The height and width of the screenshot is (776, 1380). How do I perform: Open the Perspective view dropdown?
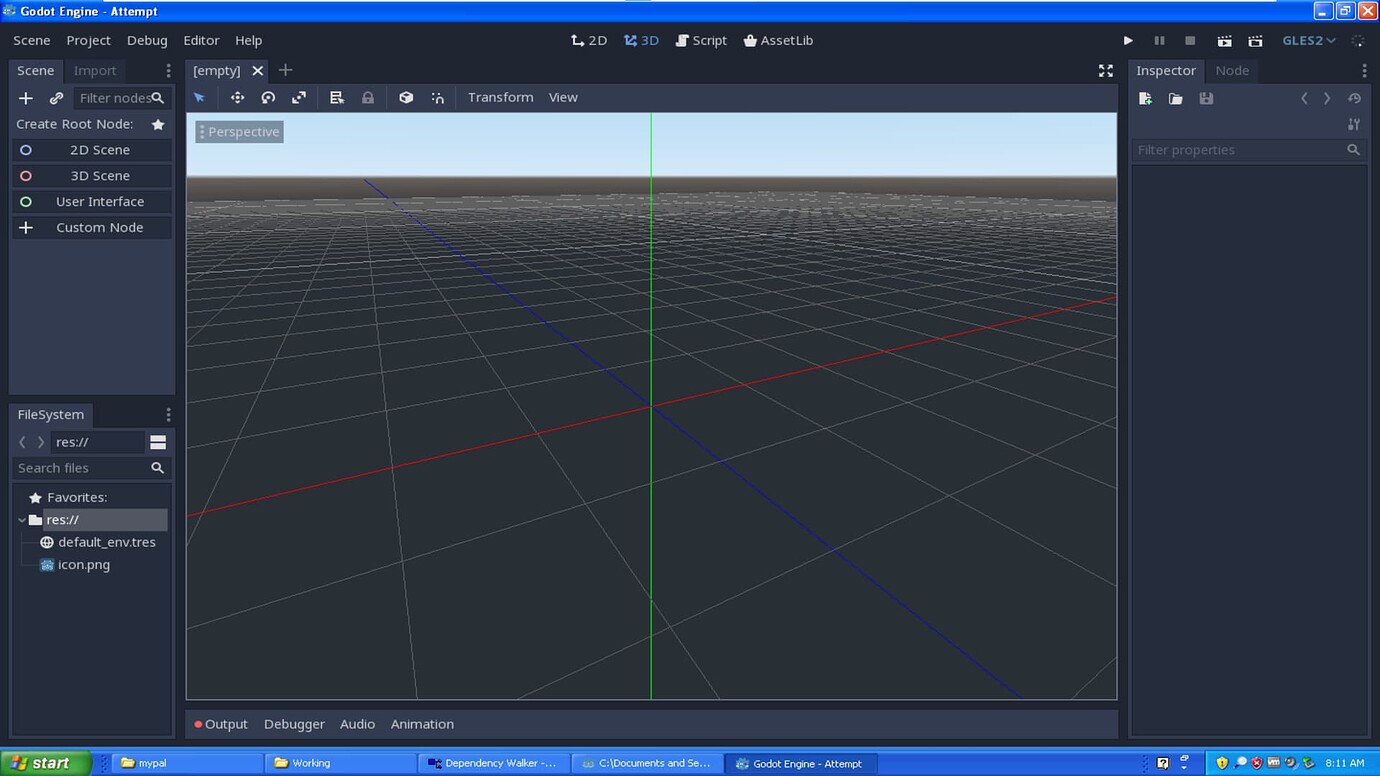pos(239,131)
